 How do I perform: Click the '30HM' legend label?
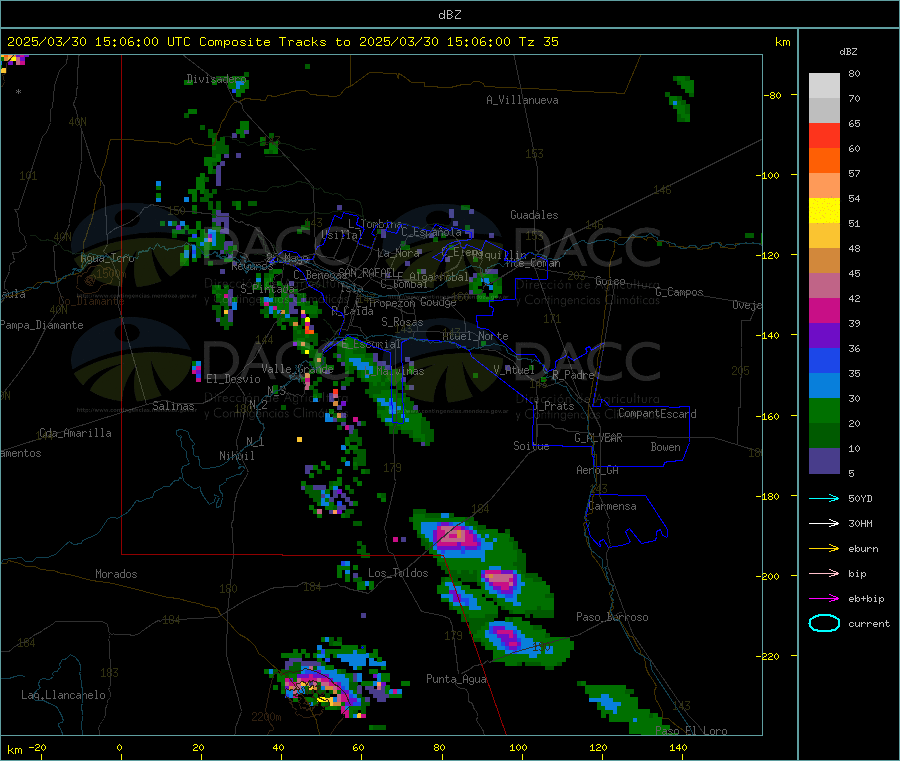click(860, 523)
